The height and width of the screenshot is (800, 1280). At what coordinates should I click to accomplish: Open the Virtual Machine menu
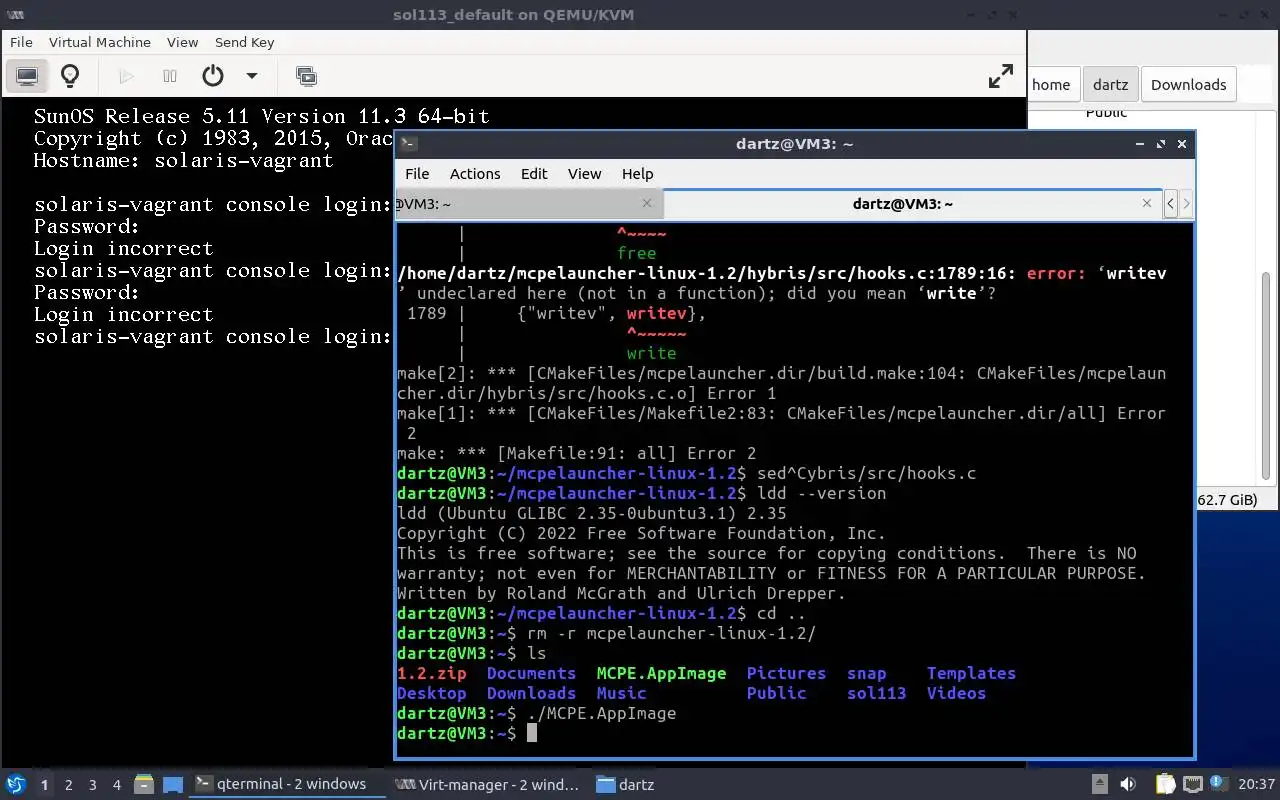[100, 42]
